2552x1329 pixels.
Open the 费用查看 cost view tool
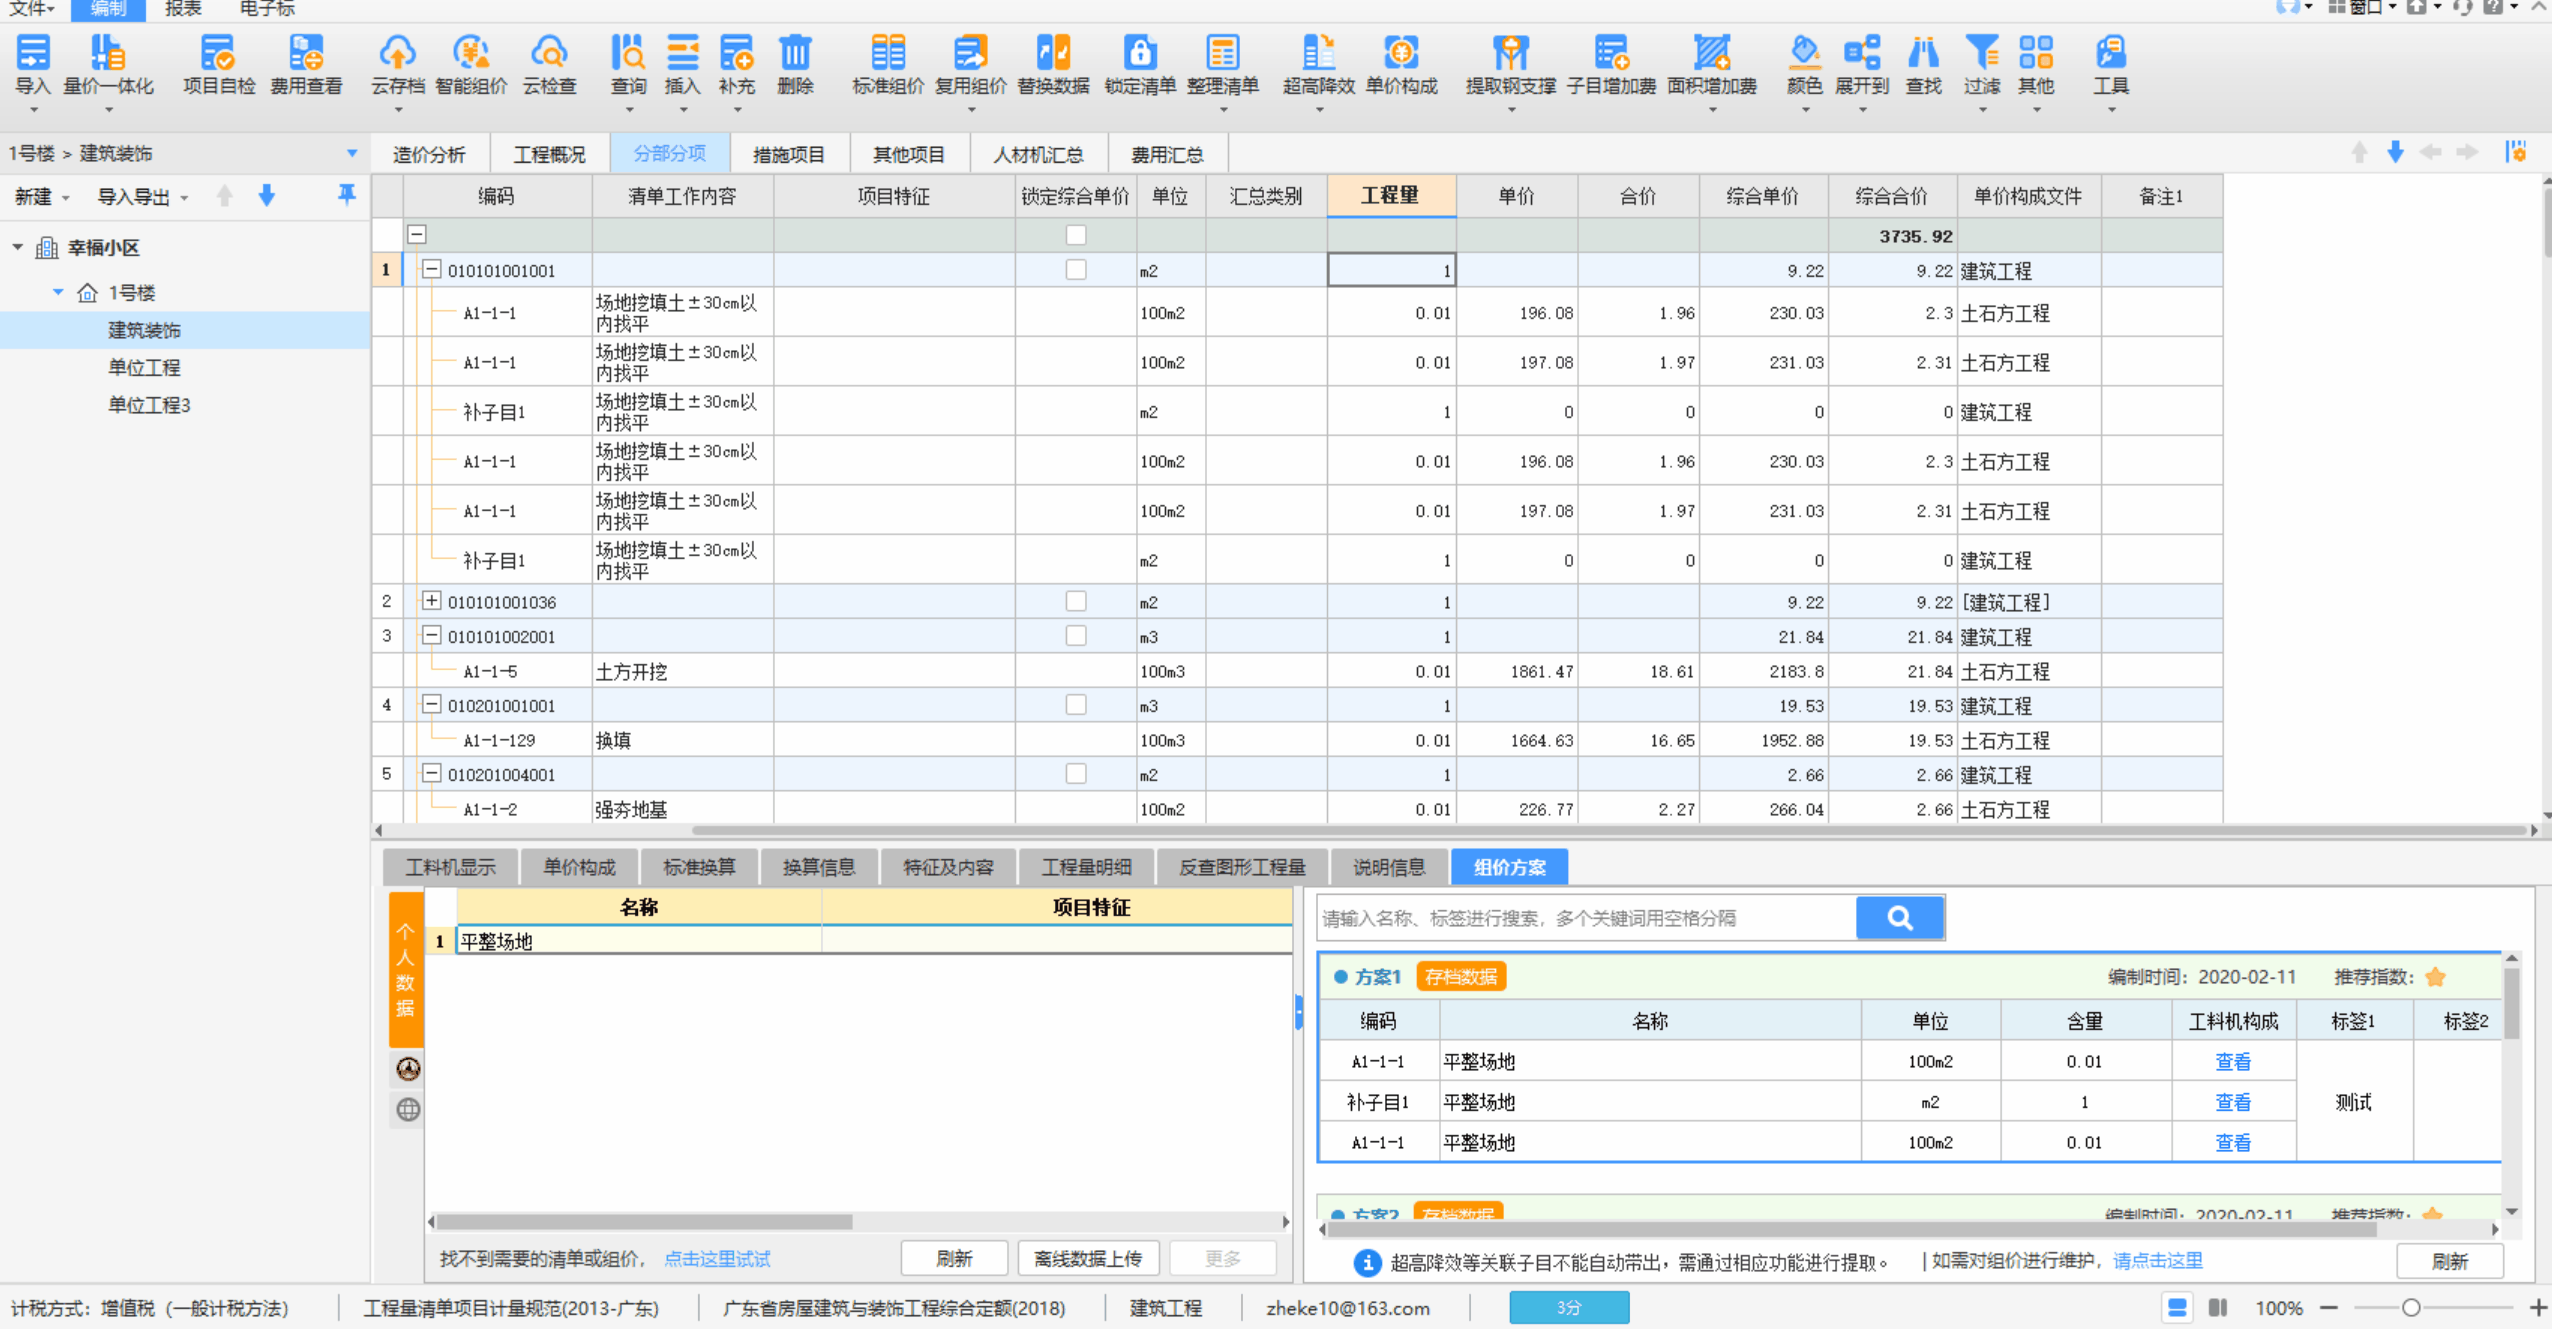[306, 54]
